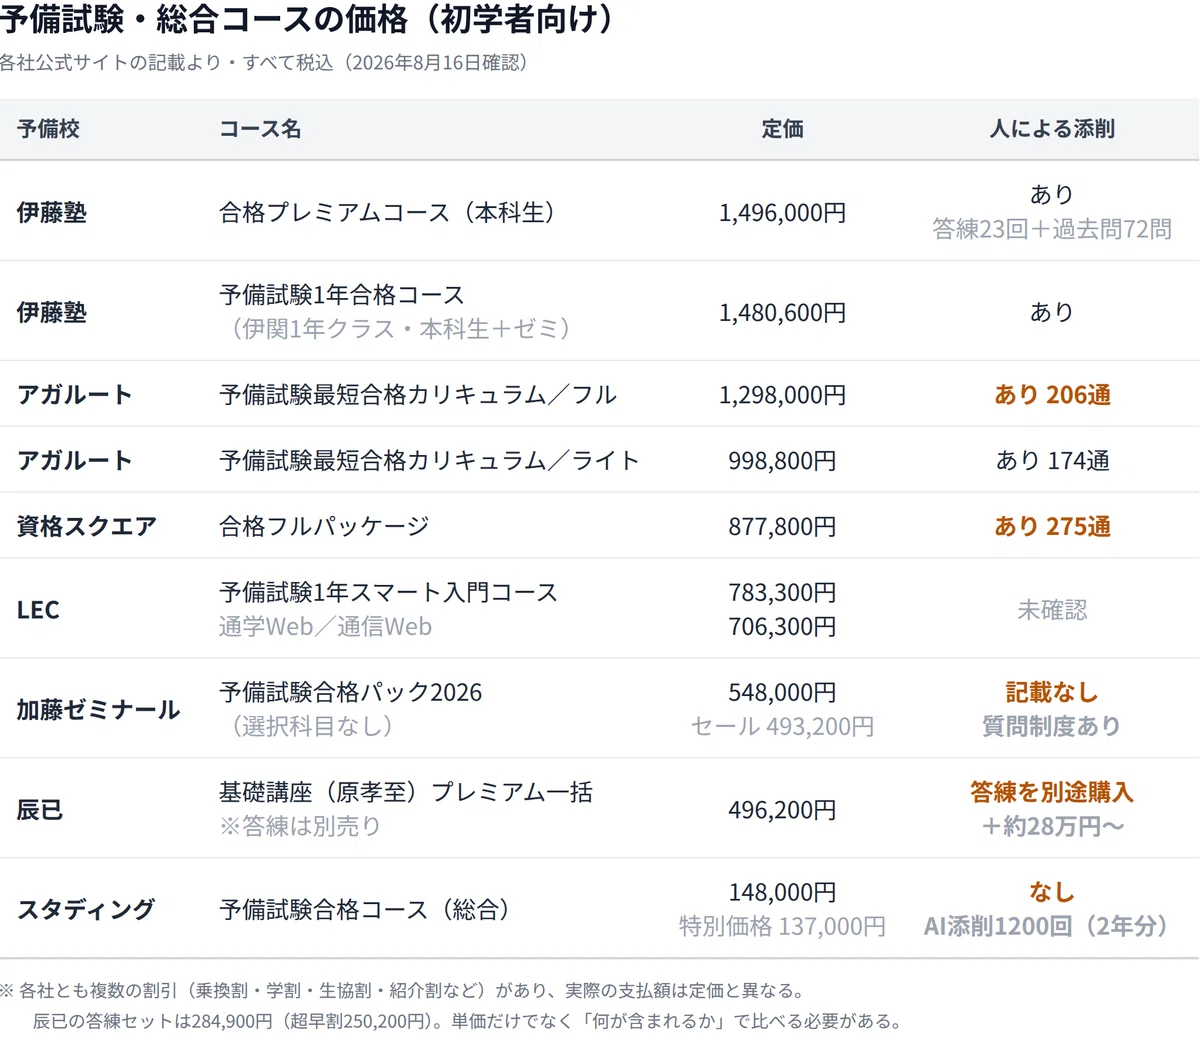
Task: Click the price 548,000円
Action: (782, 693)
